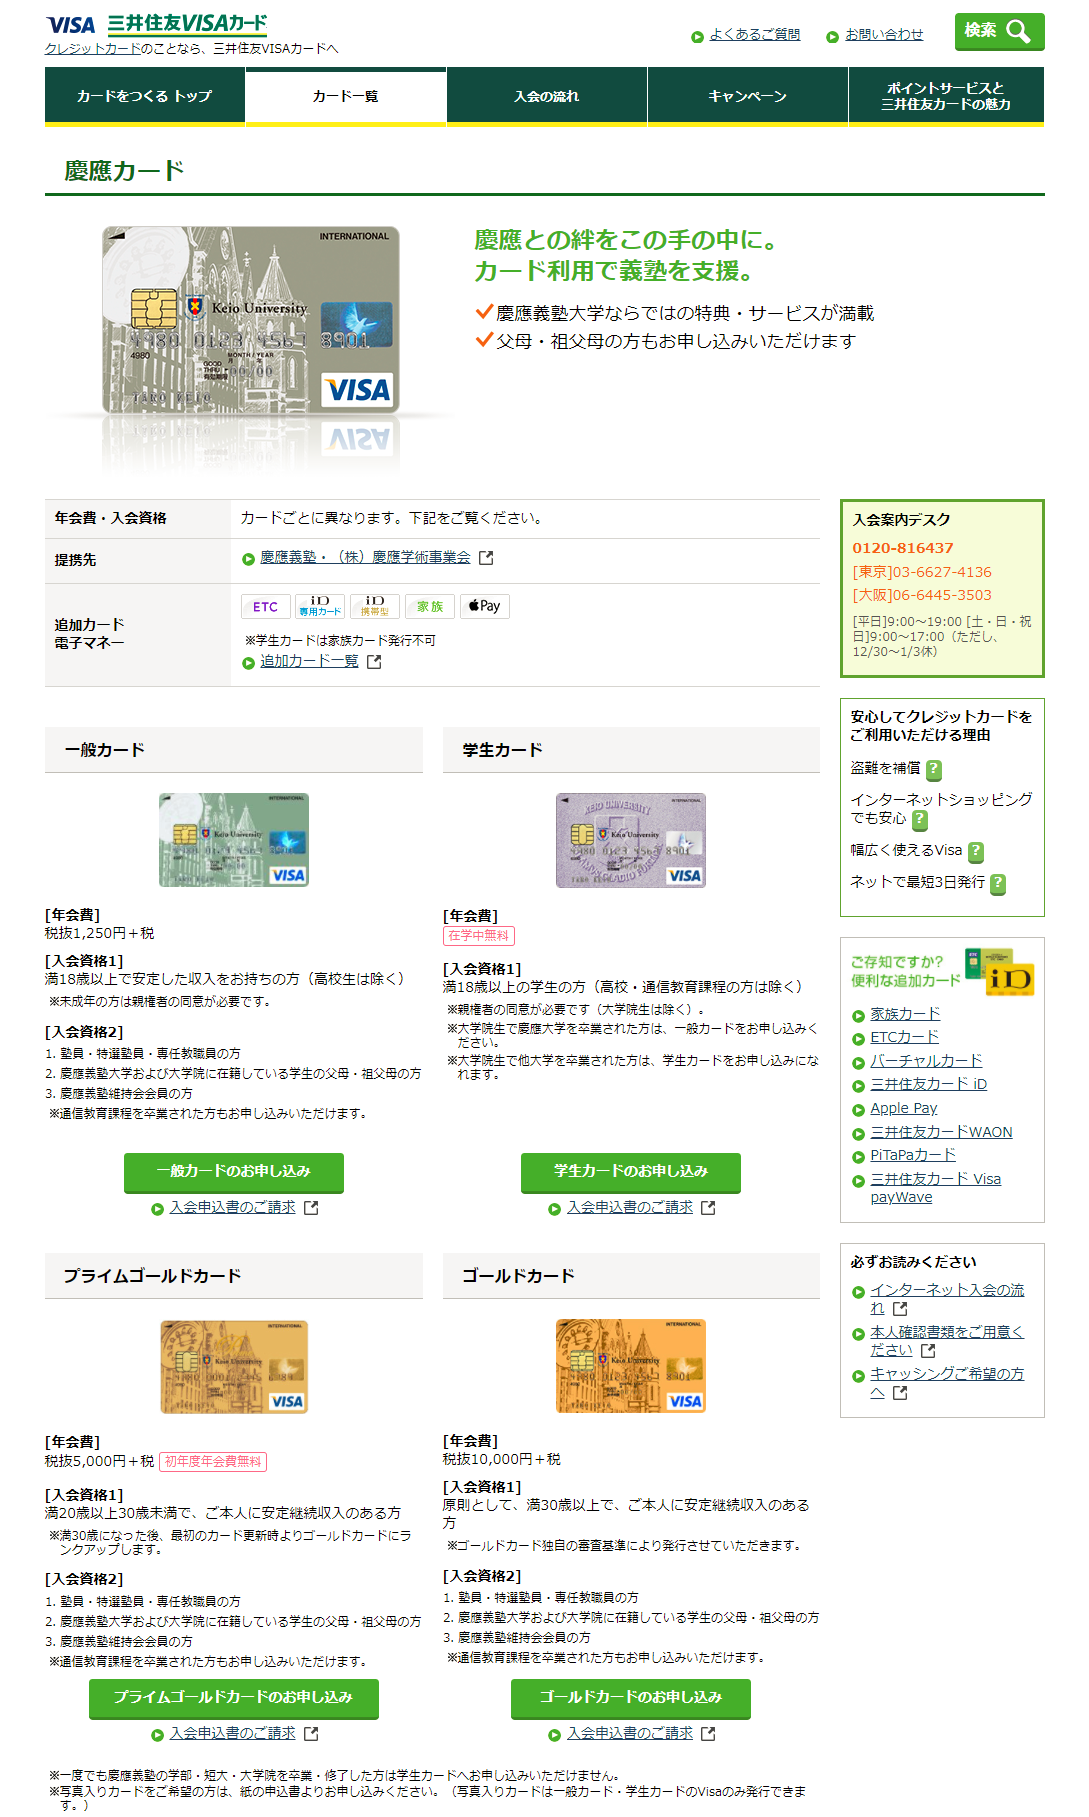Open the お問い合わせ contact link
This screenshot has height=1817, width=1089.
[x=884, y=35]
